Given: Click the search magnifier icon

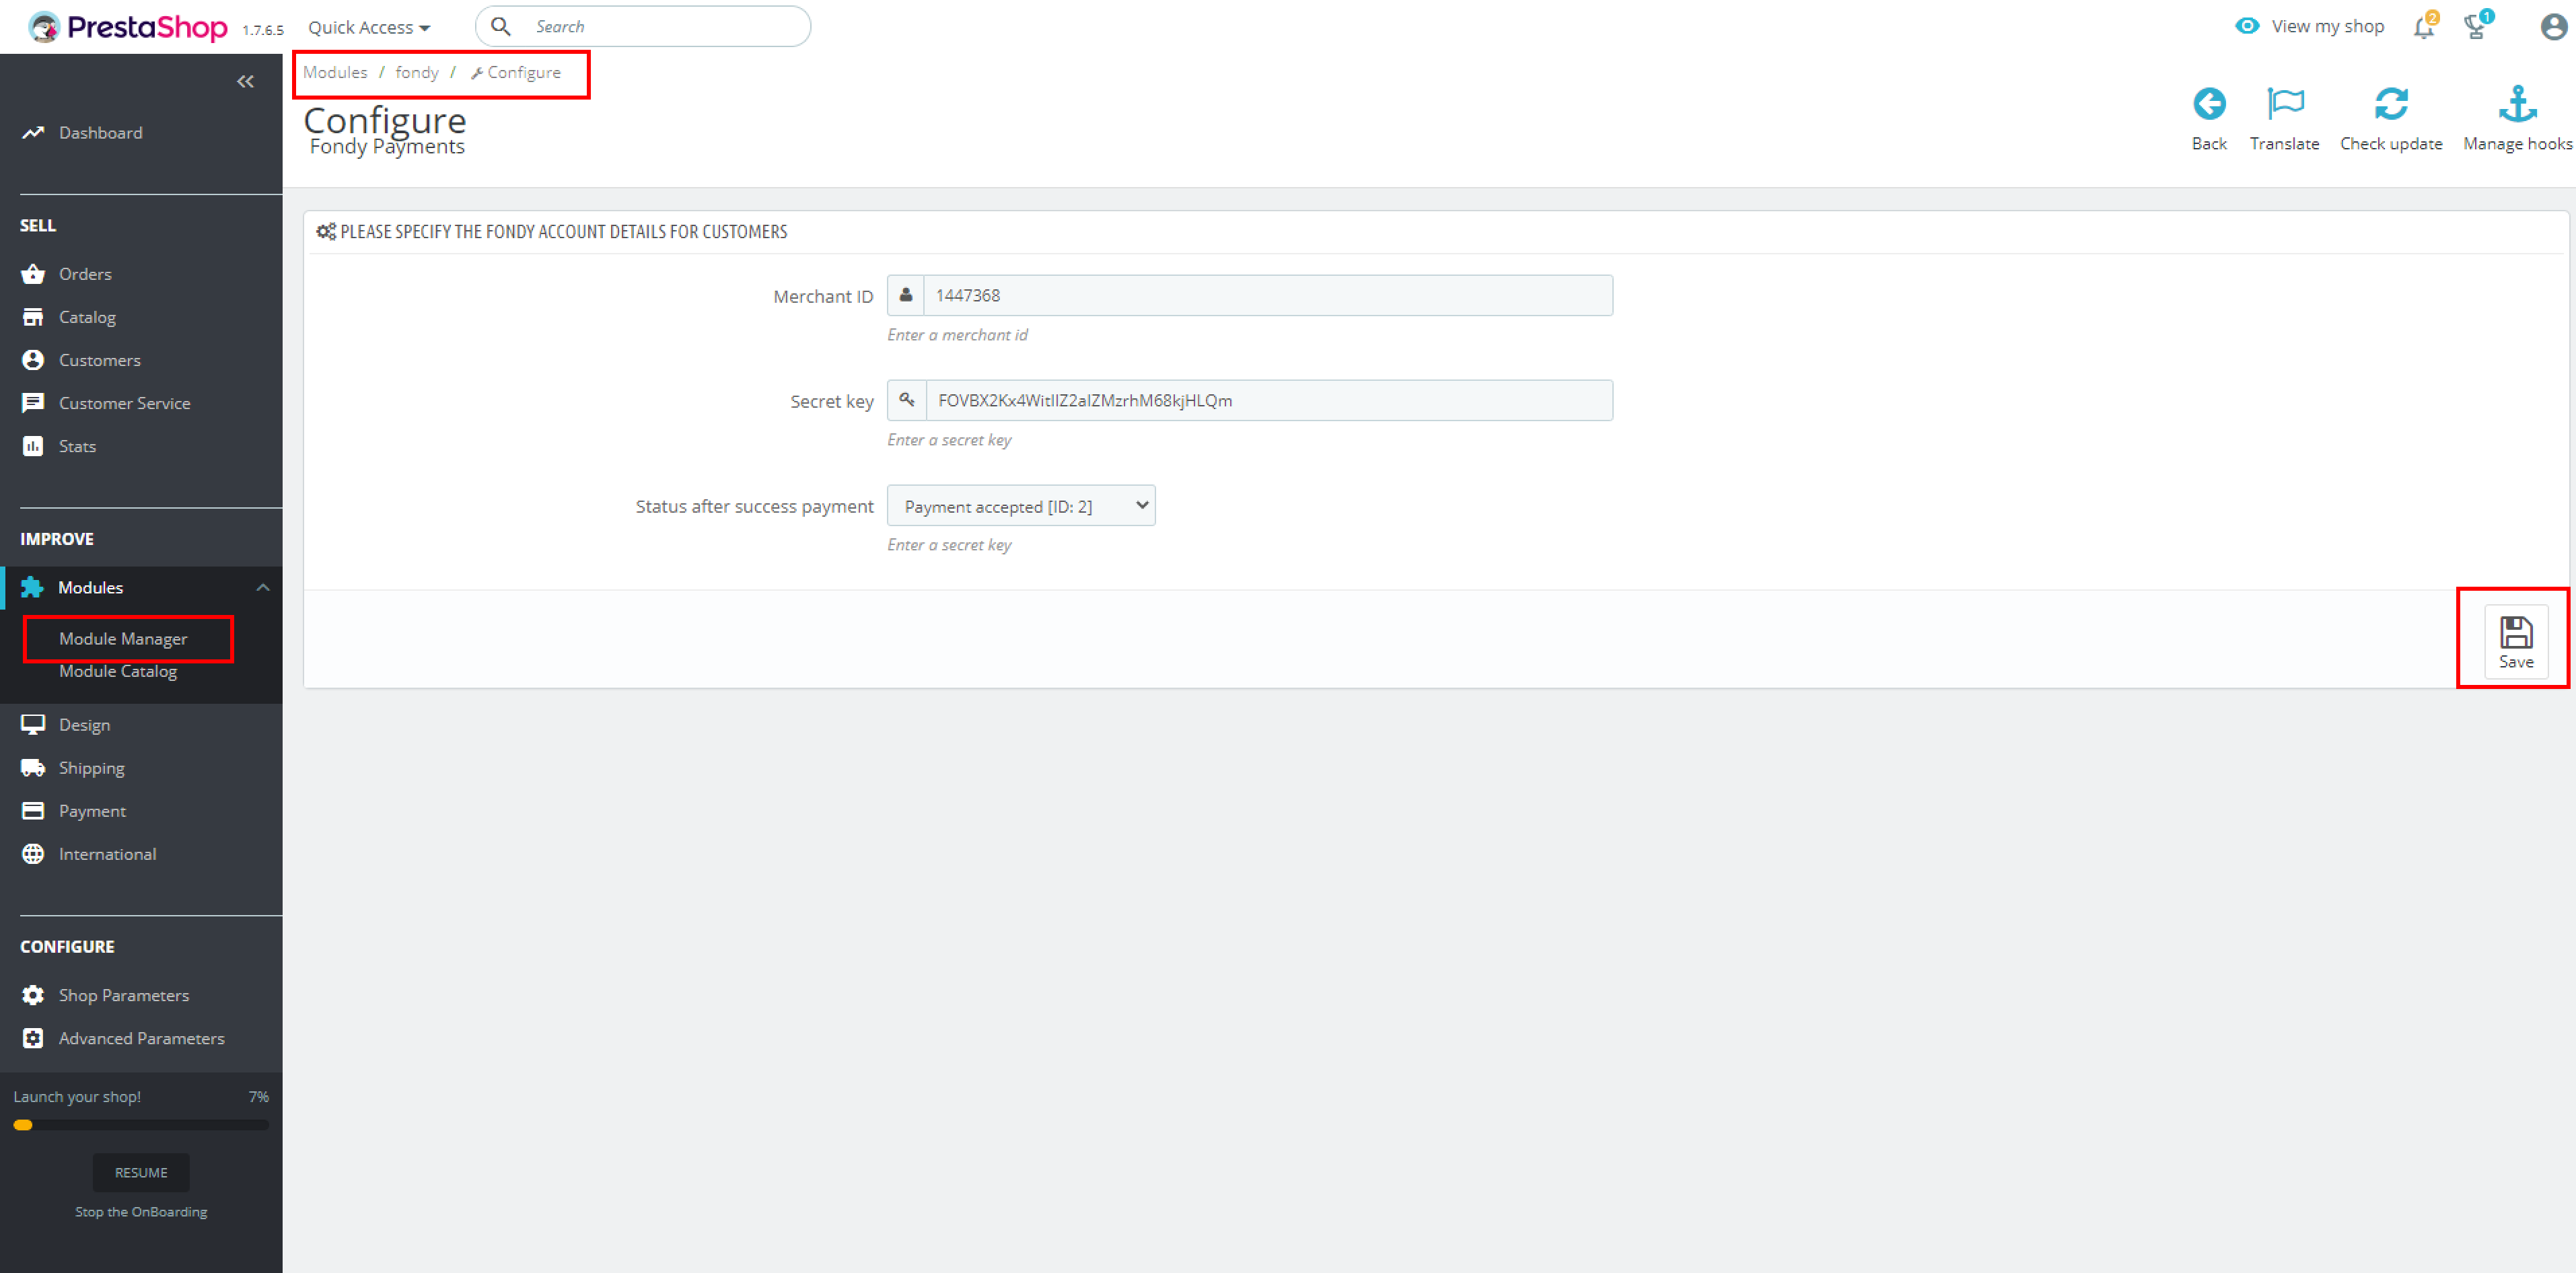Looking at the screenshot, I should click(501, 26).
